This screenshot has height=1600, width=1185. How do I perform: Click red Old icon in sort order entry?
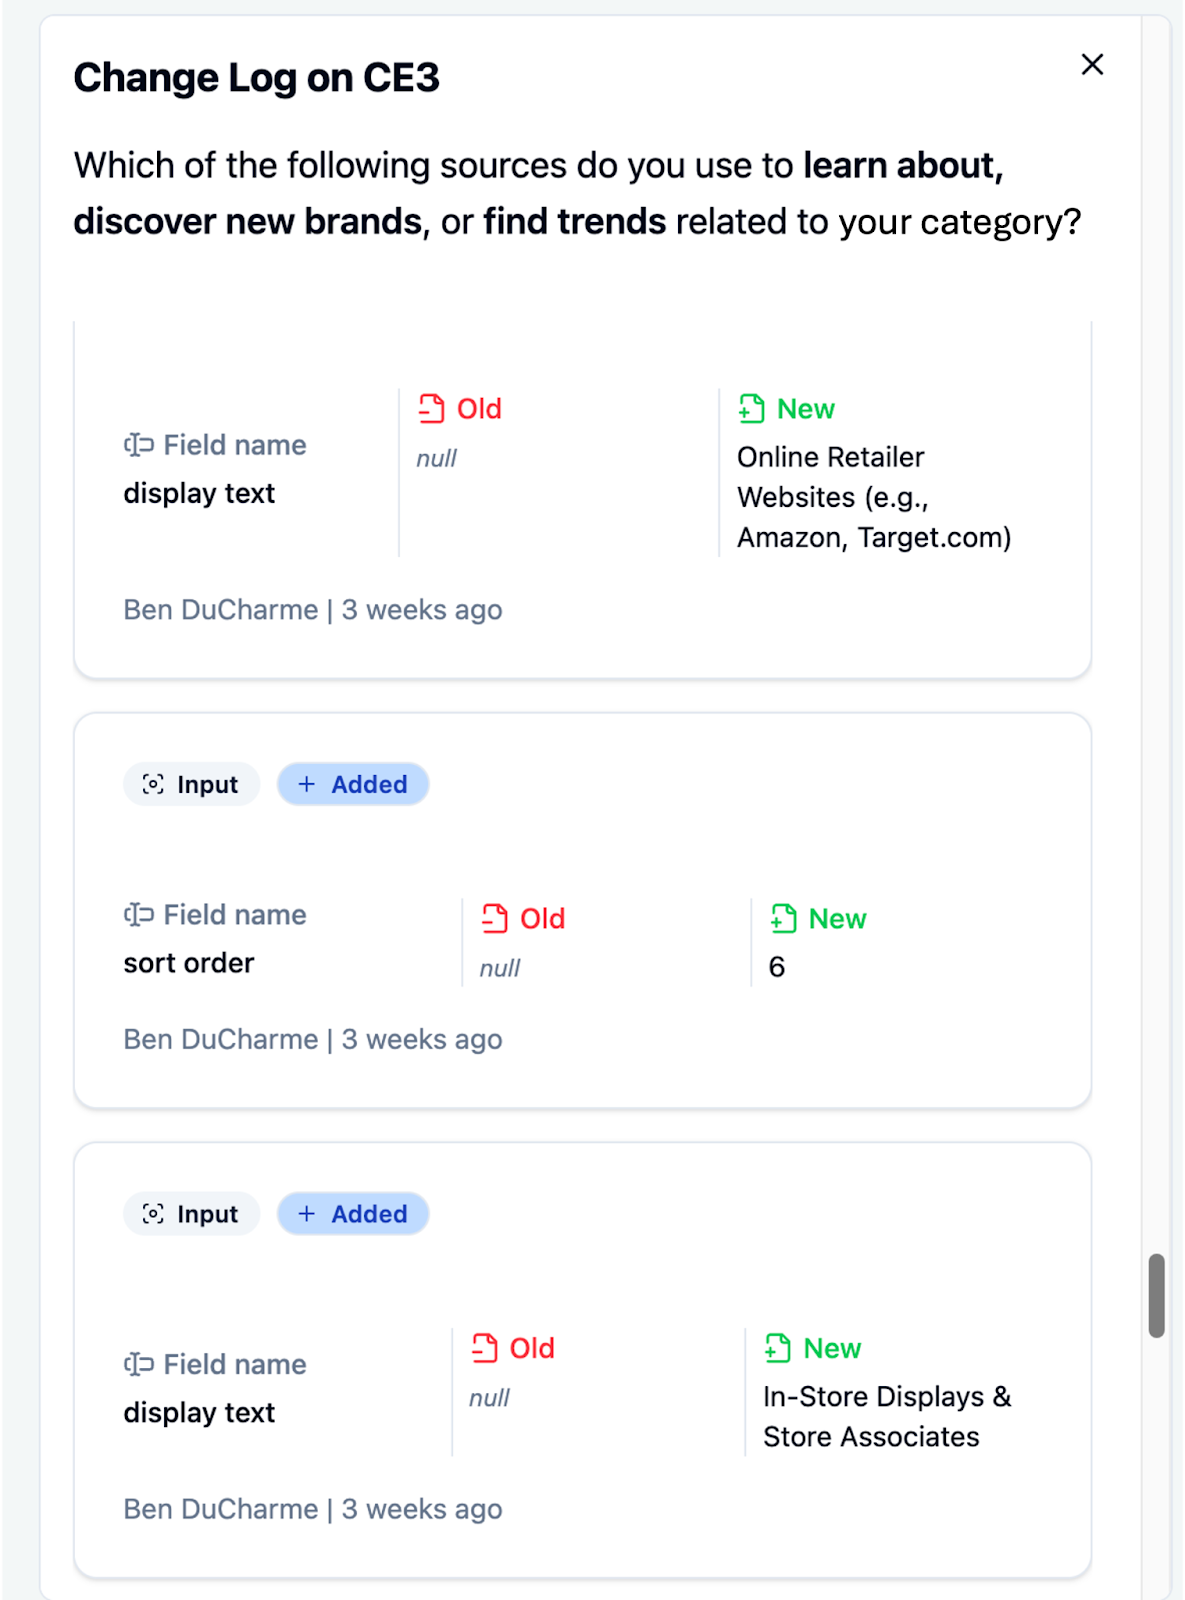pyautogui.click(x=495, y=918)
